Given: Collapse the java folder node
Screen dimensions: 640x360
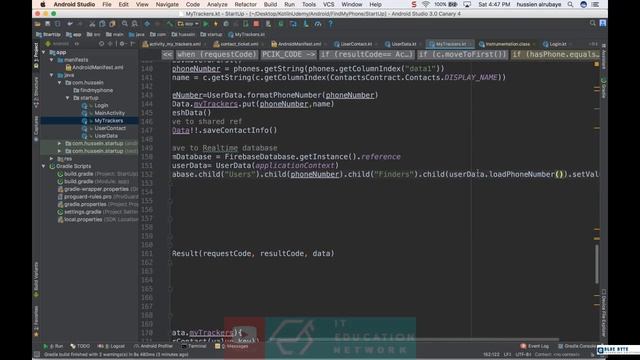Looking at the screenshot, I should pyautogui.click(x=51, y=75).
